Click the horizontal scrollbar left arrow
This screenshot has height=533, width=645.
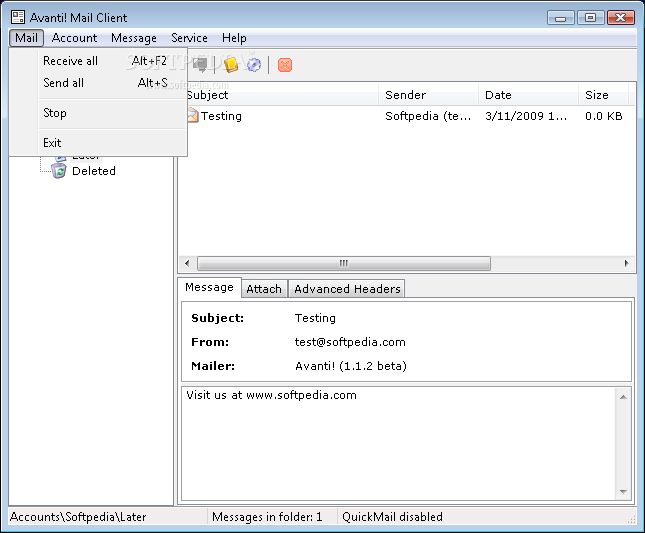click(188, 263)
